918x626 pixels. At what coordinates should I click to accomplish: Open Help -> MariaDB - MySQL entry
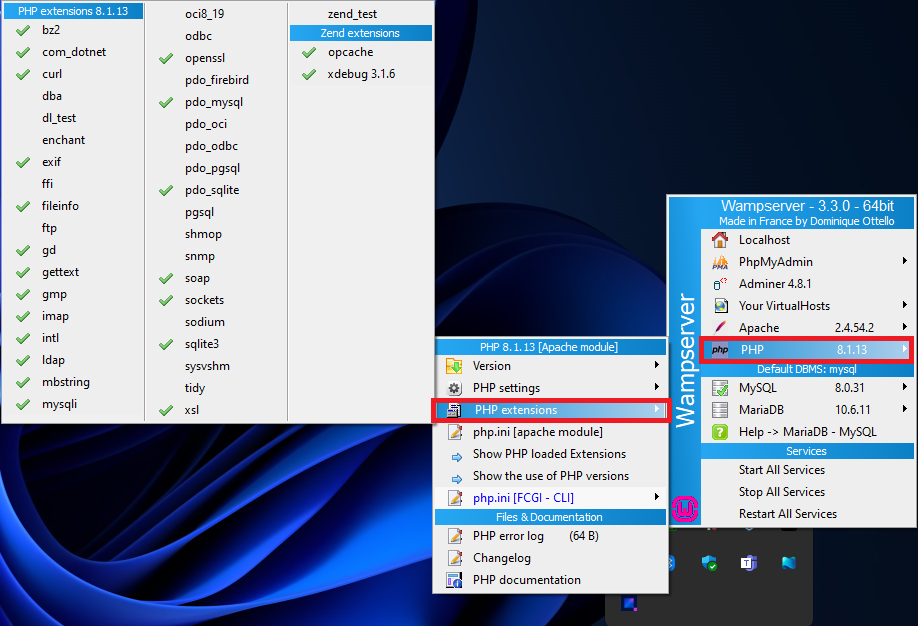tap(807, 432)
